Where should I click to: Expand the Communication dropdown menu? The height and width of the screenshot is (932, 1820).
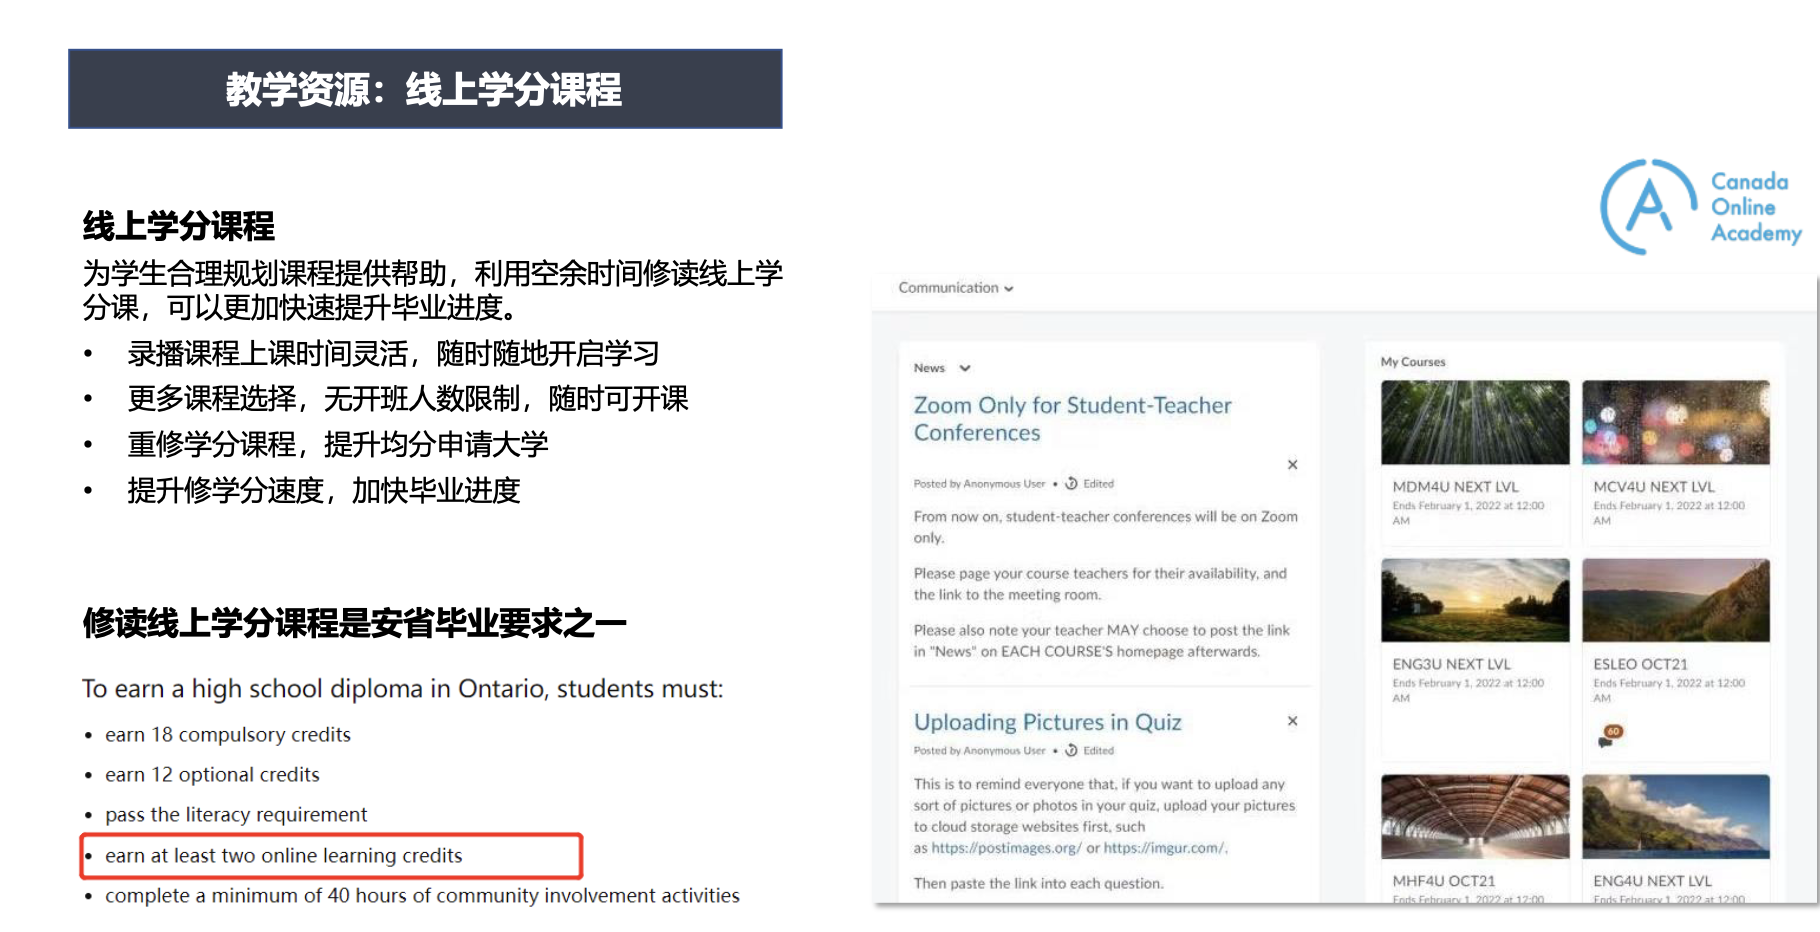click(x=955, y=288)
